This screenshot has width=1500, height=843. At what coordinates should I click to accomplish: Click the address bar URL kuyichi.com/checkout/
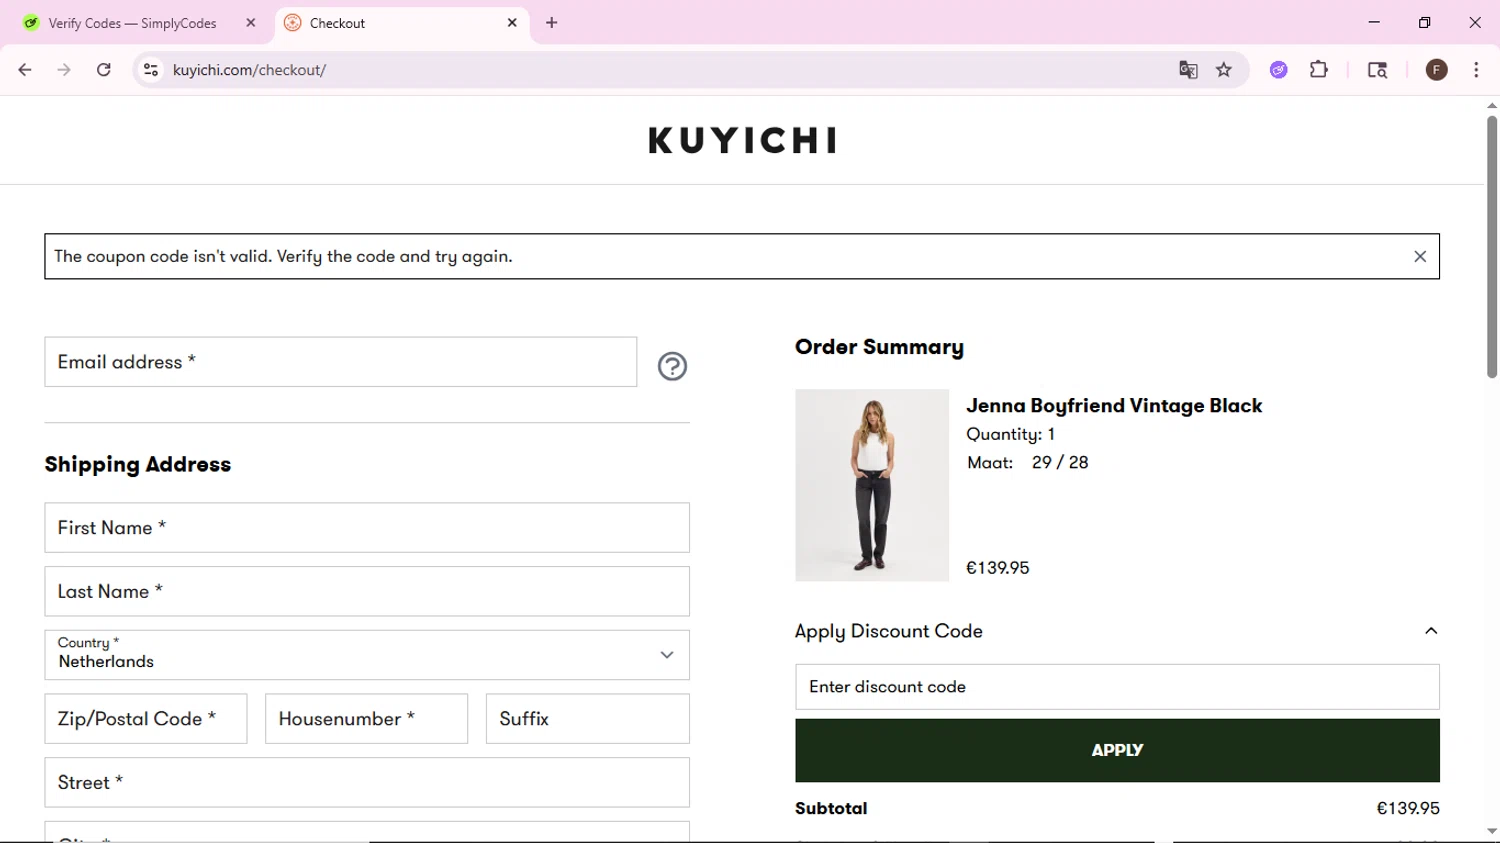pos(249,70)
